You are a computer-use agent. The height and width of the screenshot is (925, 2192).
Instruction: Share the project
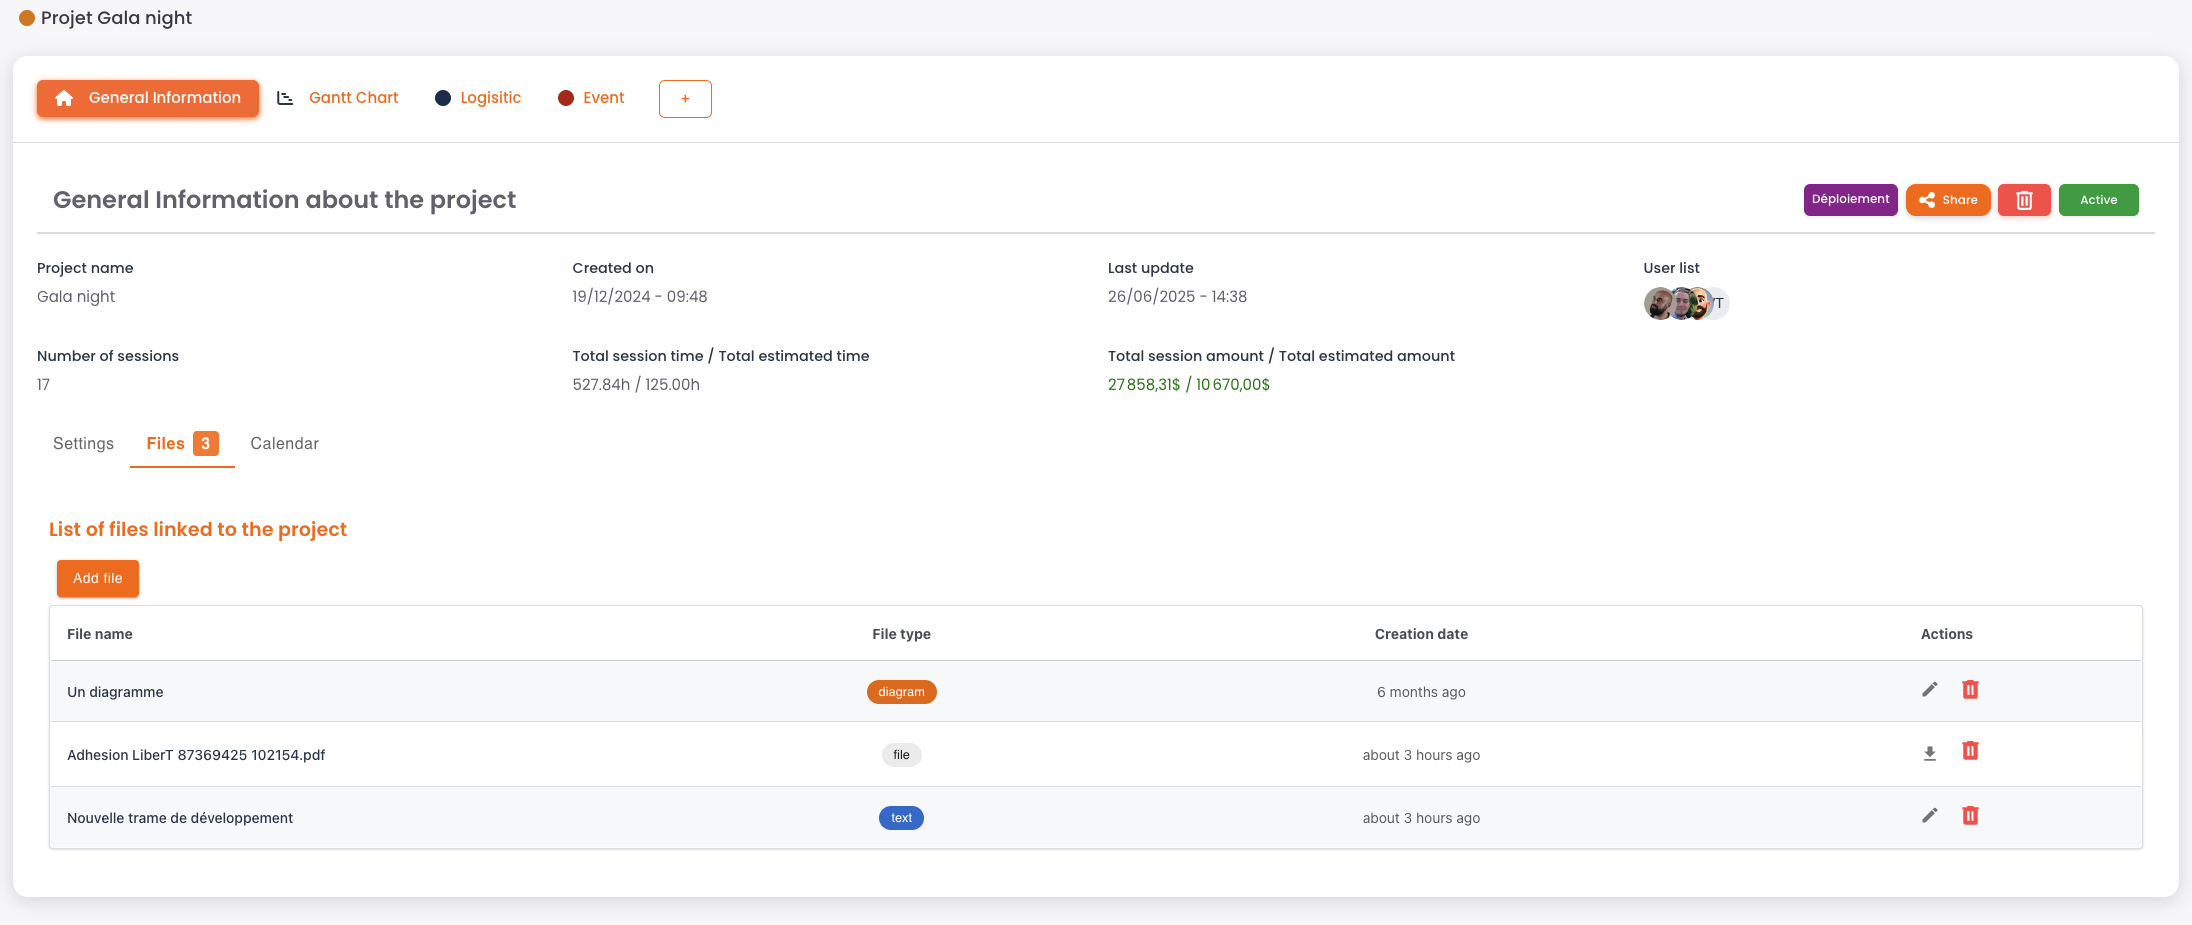(1948, 200)
